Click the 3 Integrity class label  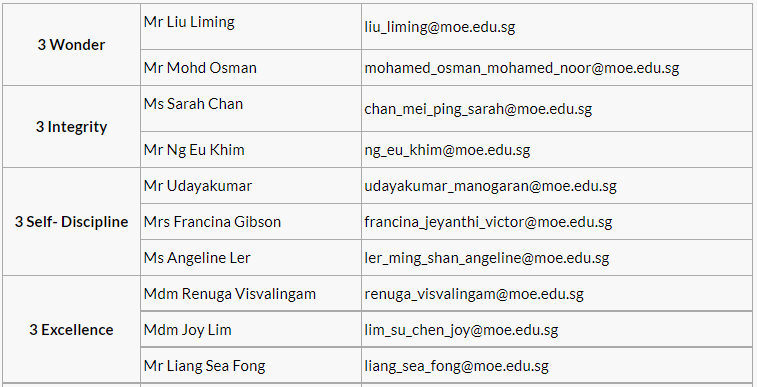click(71, 127)
